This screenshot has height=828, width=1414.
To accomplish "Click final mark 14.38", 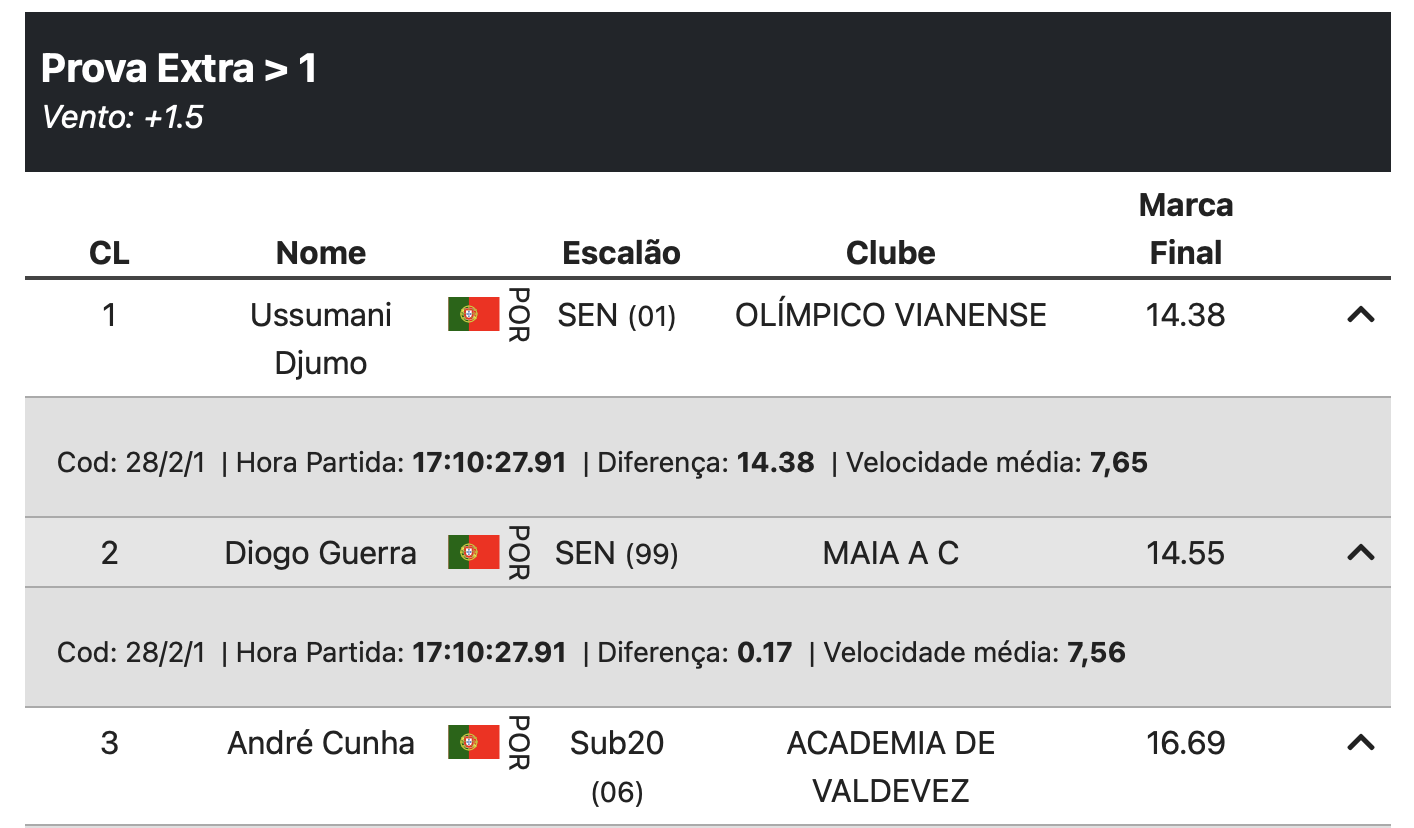I will (1186, 315).
